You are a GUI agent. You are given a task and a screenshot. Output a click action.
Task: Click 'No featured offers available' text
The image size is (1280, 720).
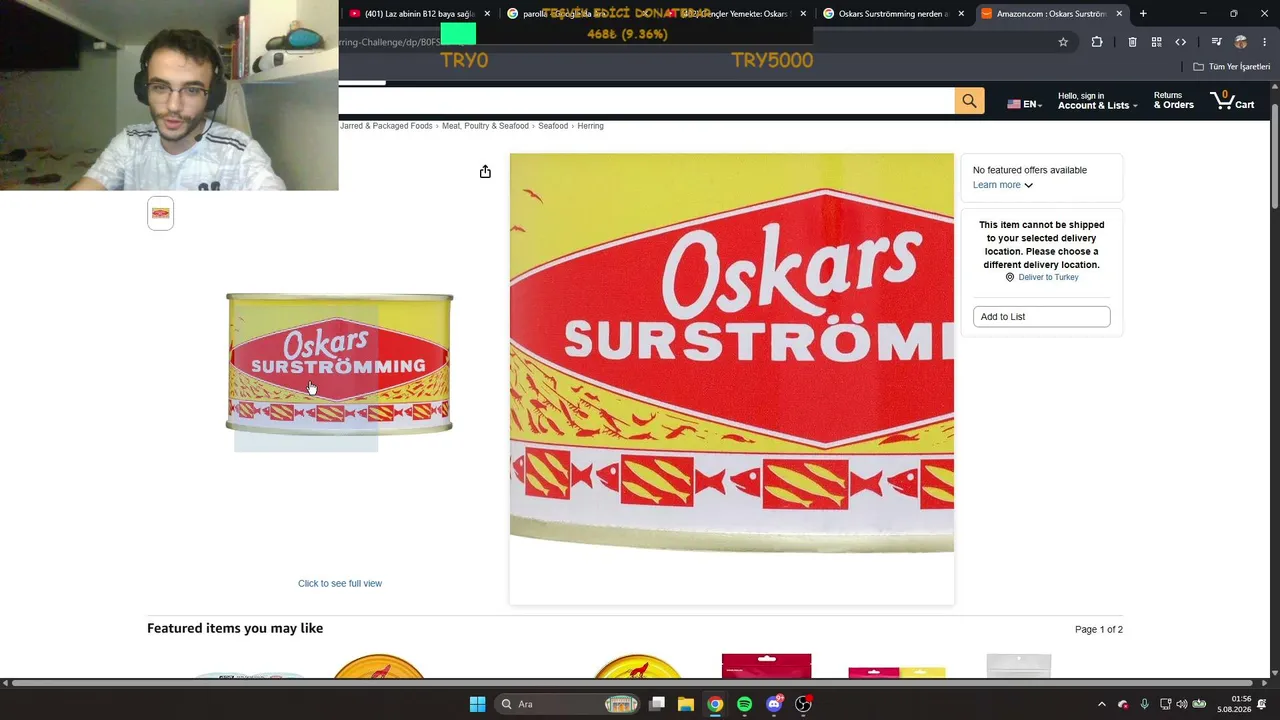point(1030,170)
